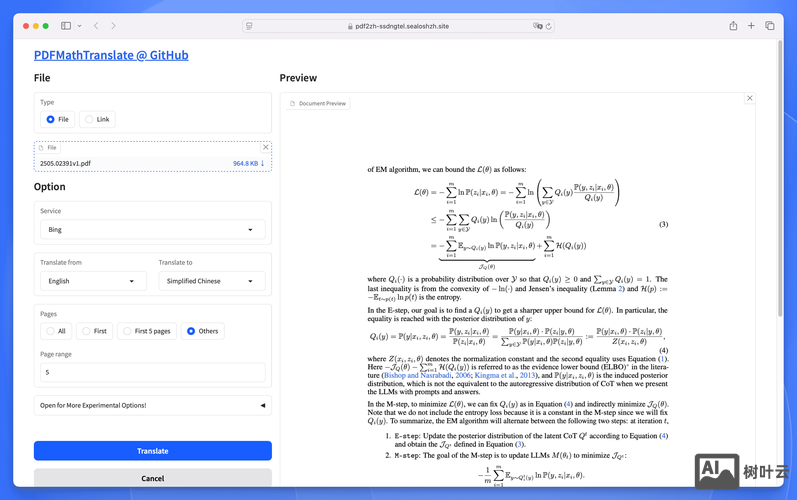The image size is (797, 500).
Task: Click the blue Translate button
Action: (x=152, y=451)
